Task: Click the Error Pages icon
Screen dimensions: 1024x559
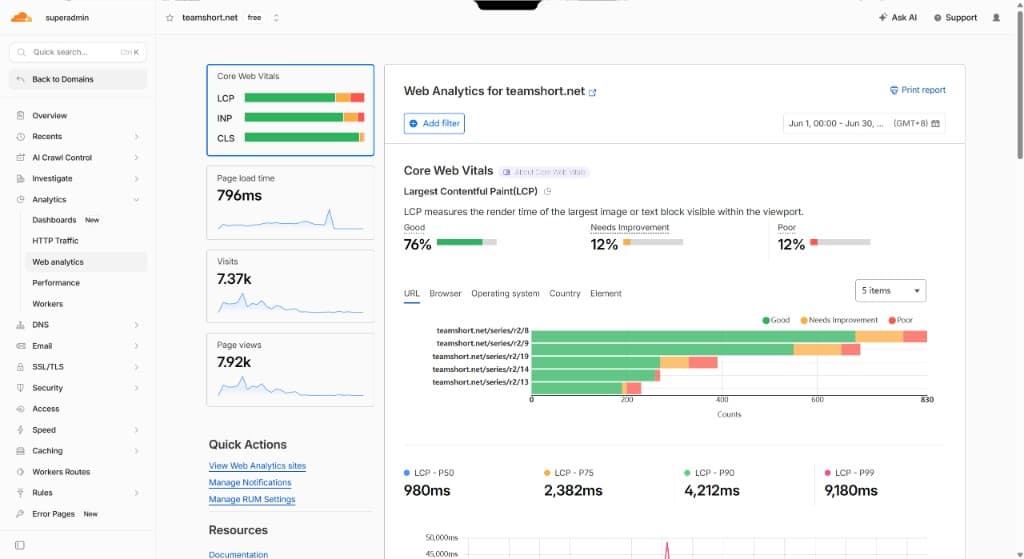Action: click(x=20, y=514)
